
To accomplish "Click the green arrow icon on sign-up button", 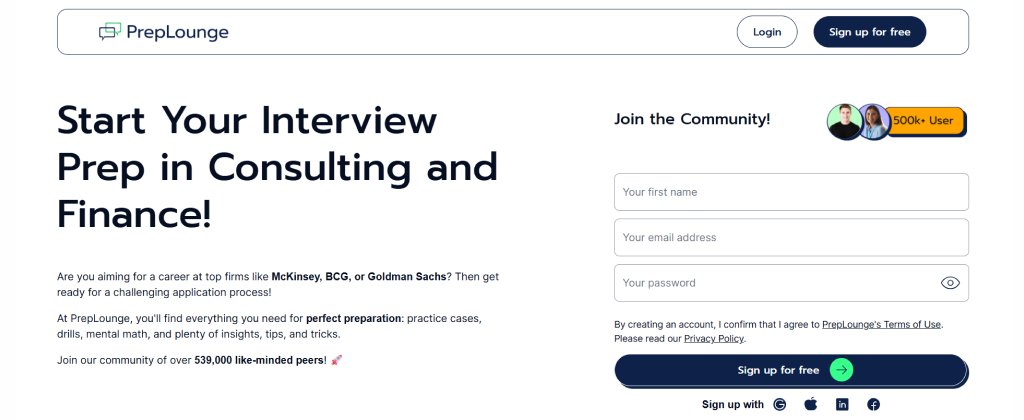I will (x=841, y=370).
